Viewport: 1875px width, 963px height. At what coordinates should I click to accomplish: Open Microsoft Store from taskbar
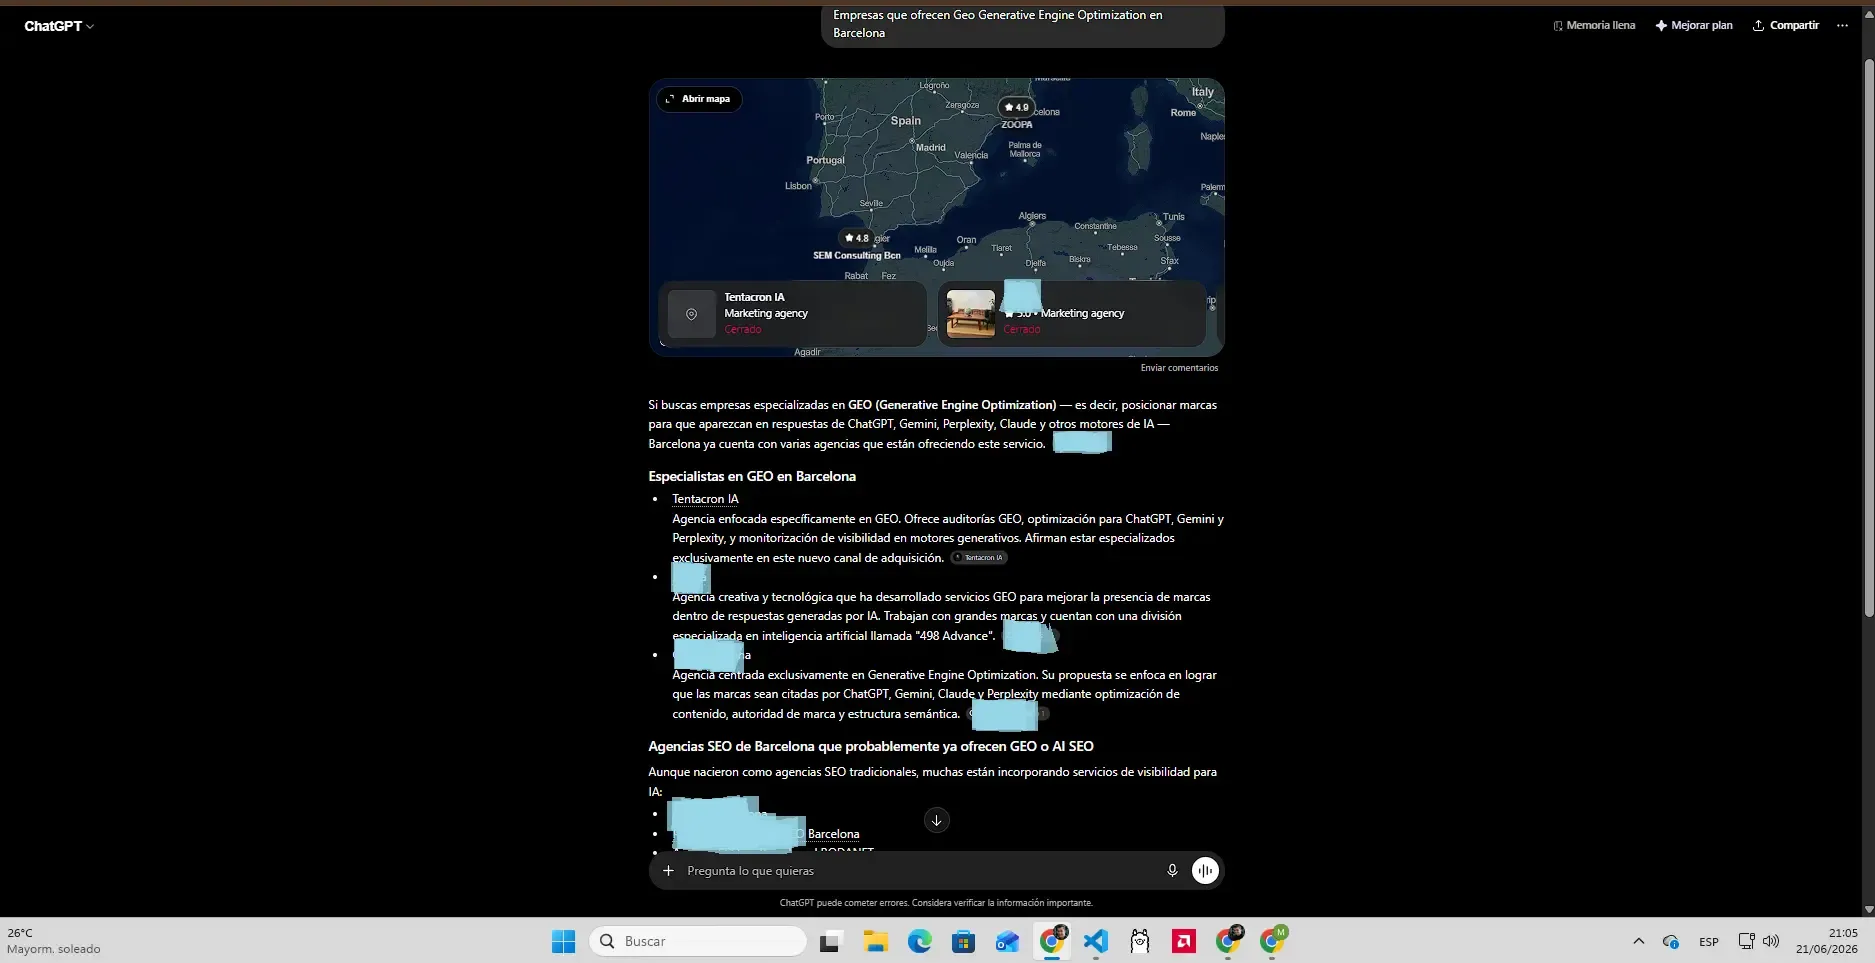coord(963,941)
